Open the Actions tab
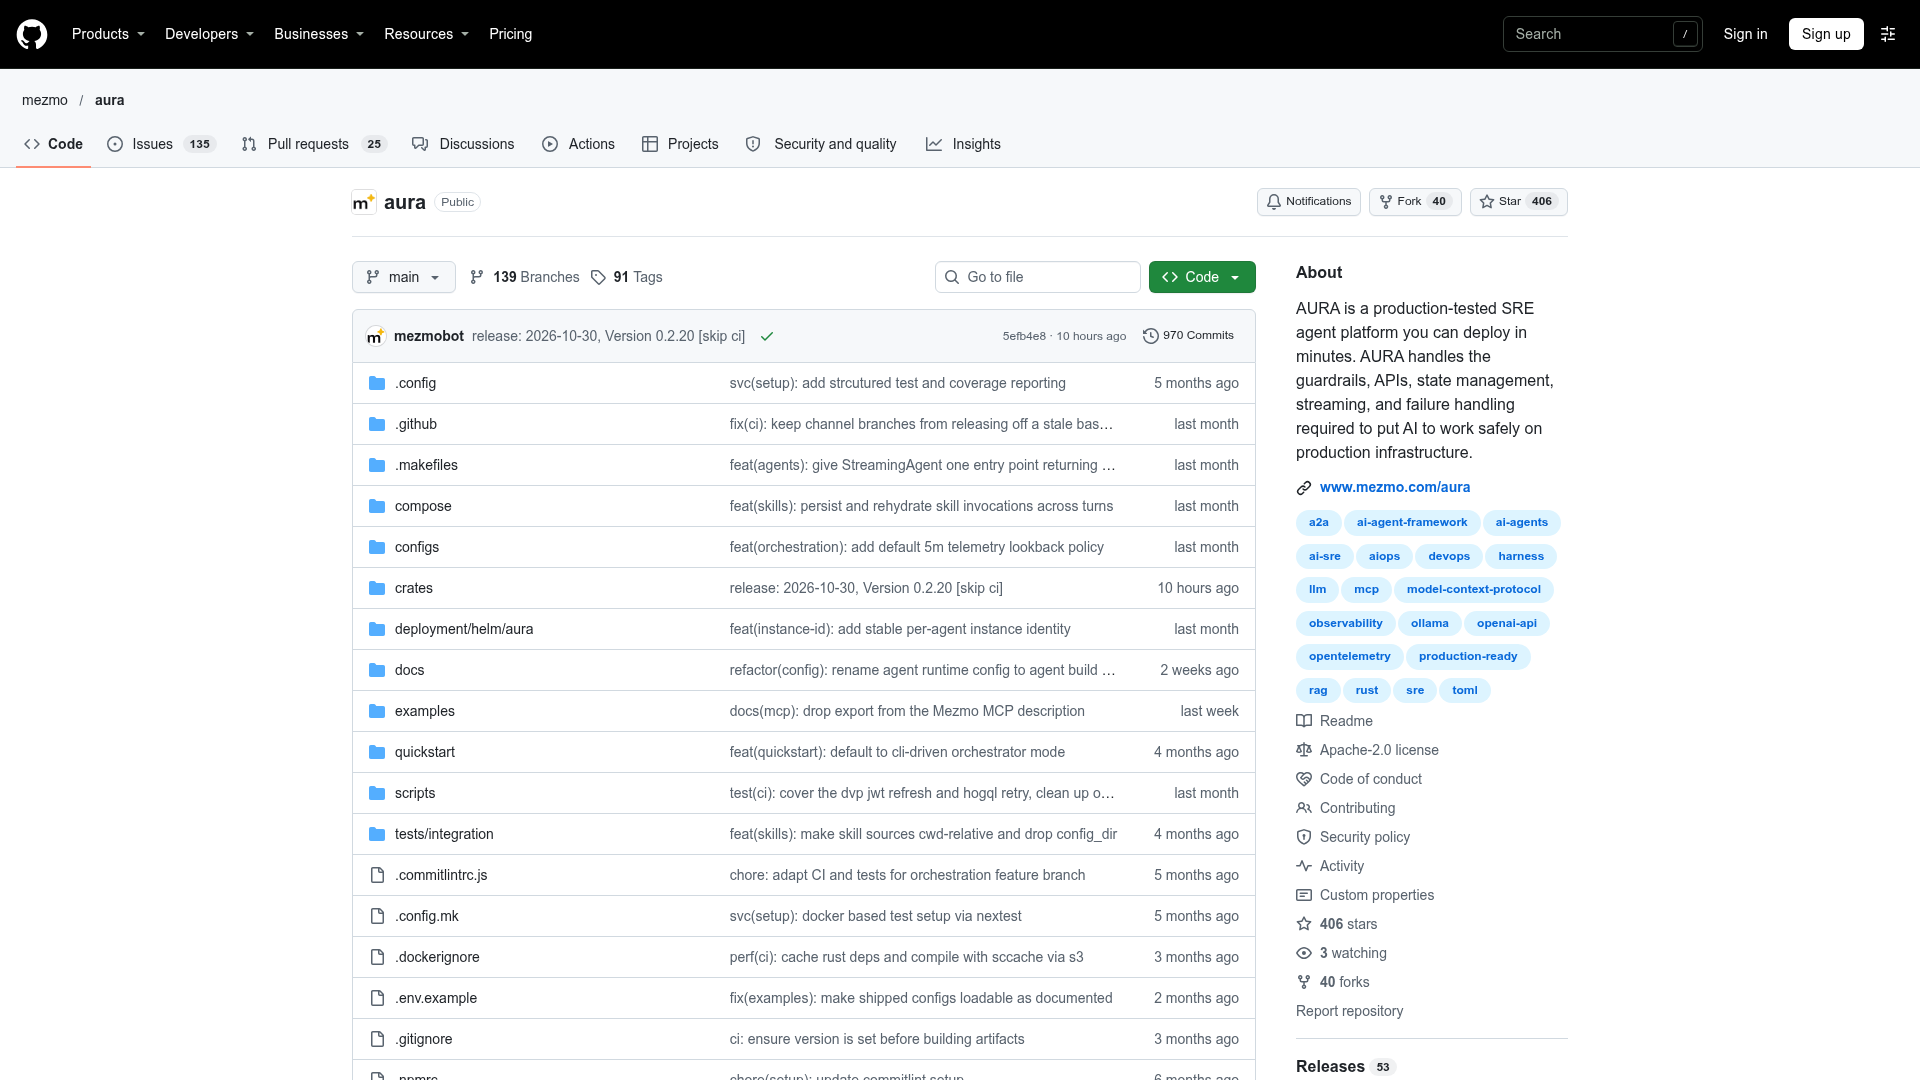Viewport: 1920px width, 1080px height. [x=578, y=144]
